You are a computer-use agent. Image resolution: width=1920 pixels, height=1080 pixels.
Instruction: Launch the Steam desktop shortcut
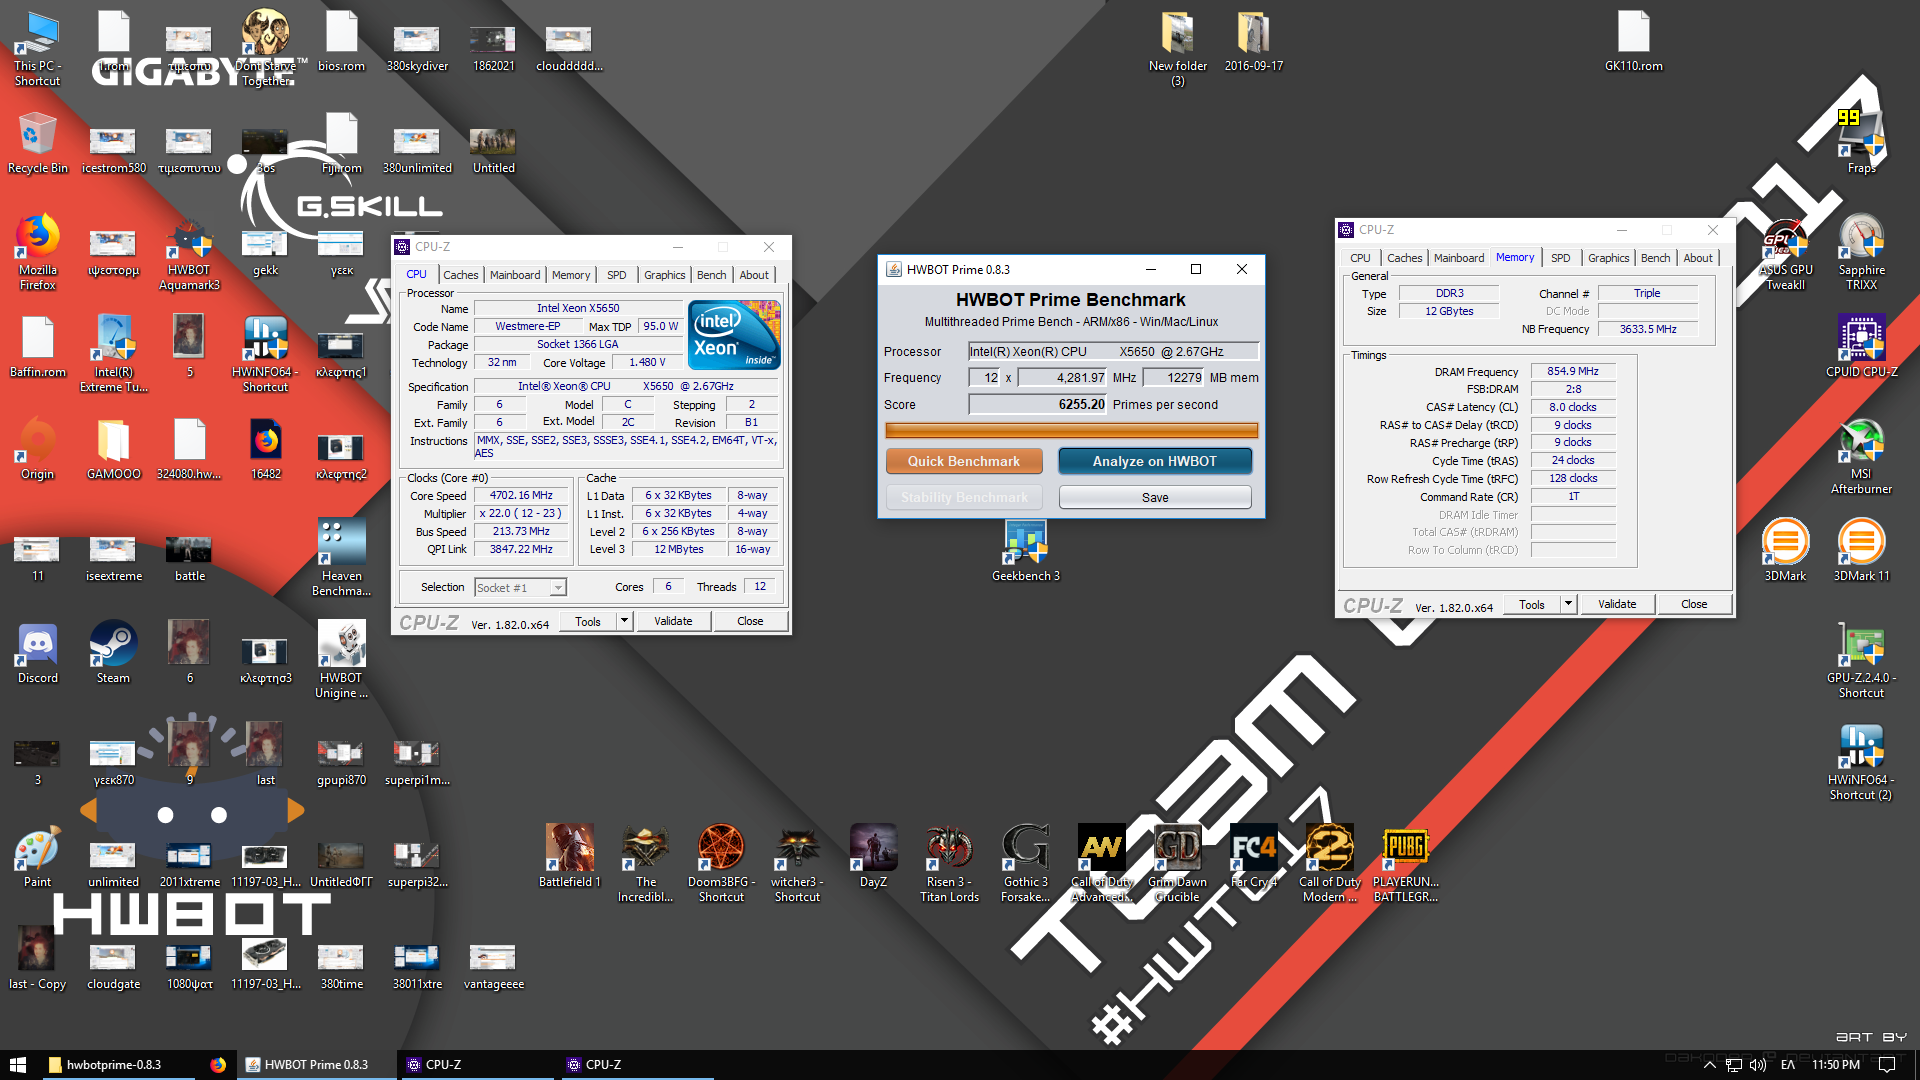coord(113,652)
